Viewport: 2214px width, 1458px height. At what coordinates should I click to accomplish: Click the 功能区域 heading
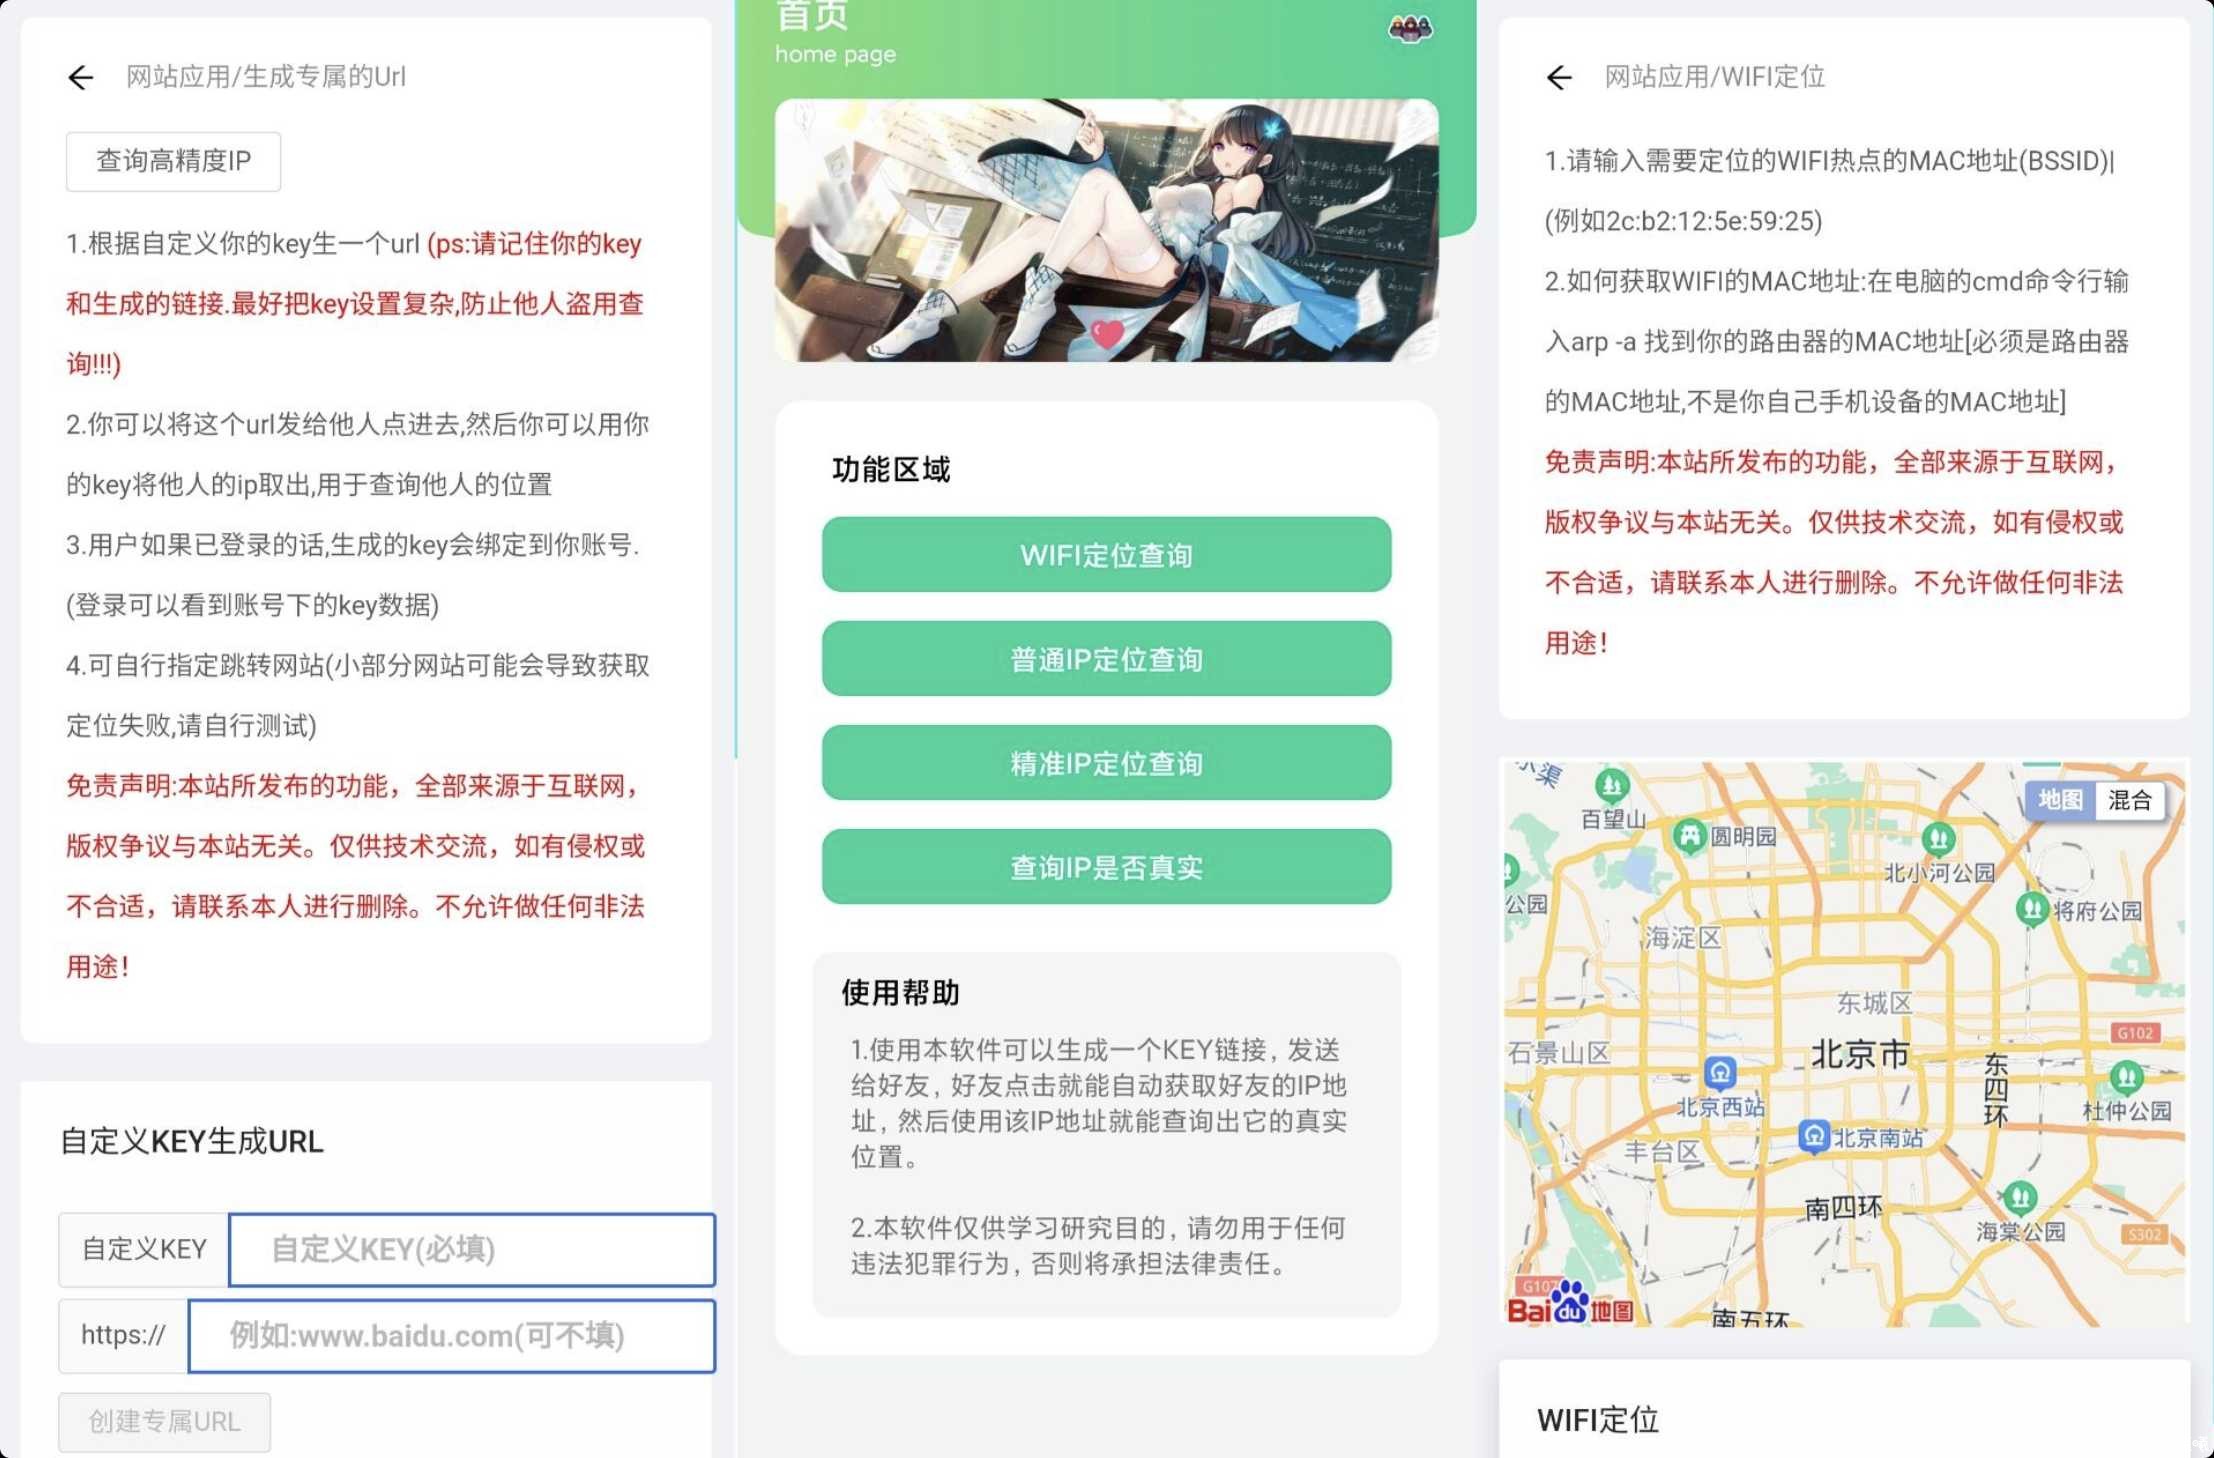890,469
